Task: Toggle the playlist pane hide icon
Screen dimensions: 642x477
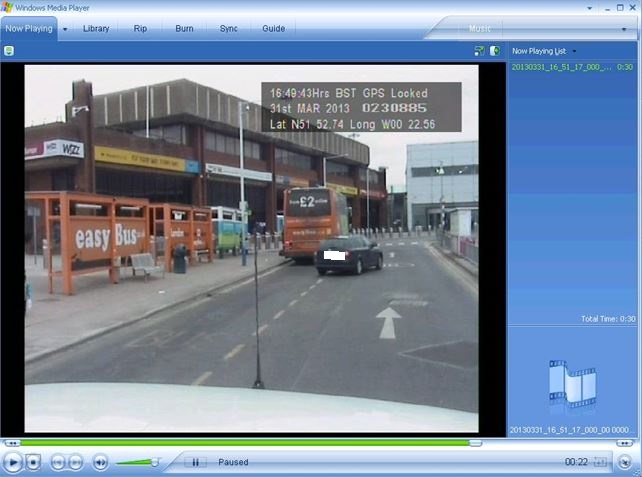Action: (x=495, y=51)
